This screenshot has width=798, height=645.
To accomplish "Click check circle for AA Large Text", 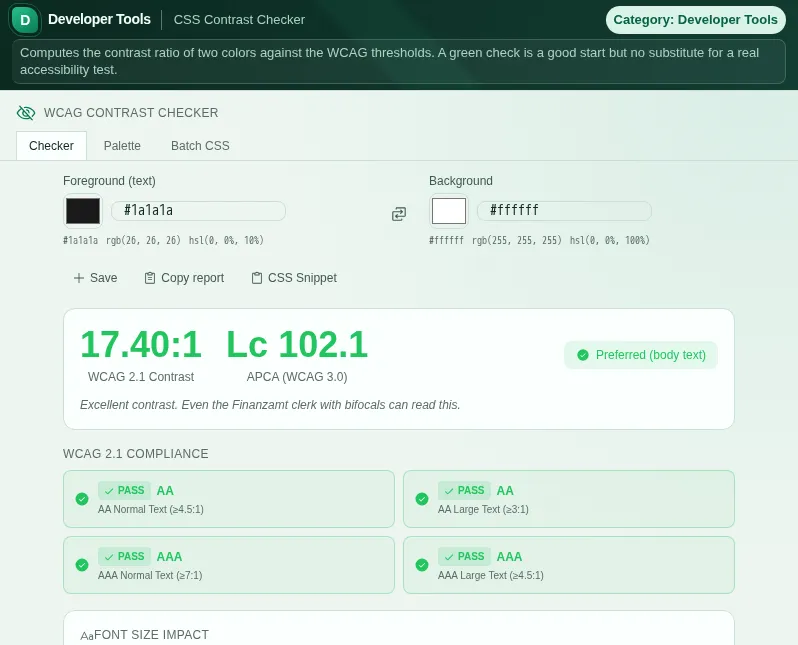I will [x=422, y=499].
